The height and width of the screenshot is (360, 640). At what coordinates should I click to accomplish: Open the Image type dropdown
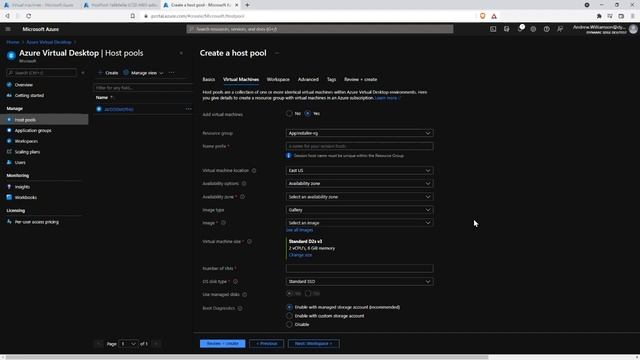pyautogui.click(x=359, y=210)
